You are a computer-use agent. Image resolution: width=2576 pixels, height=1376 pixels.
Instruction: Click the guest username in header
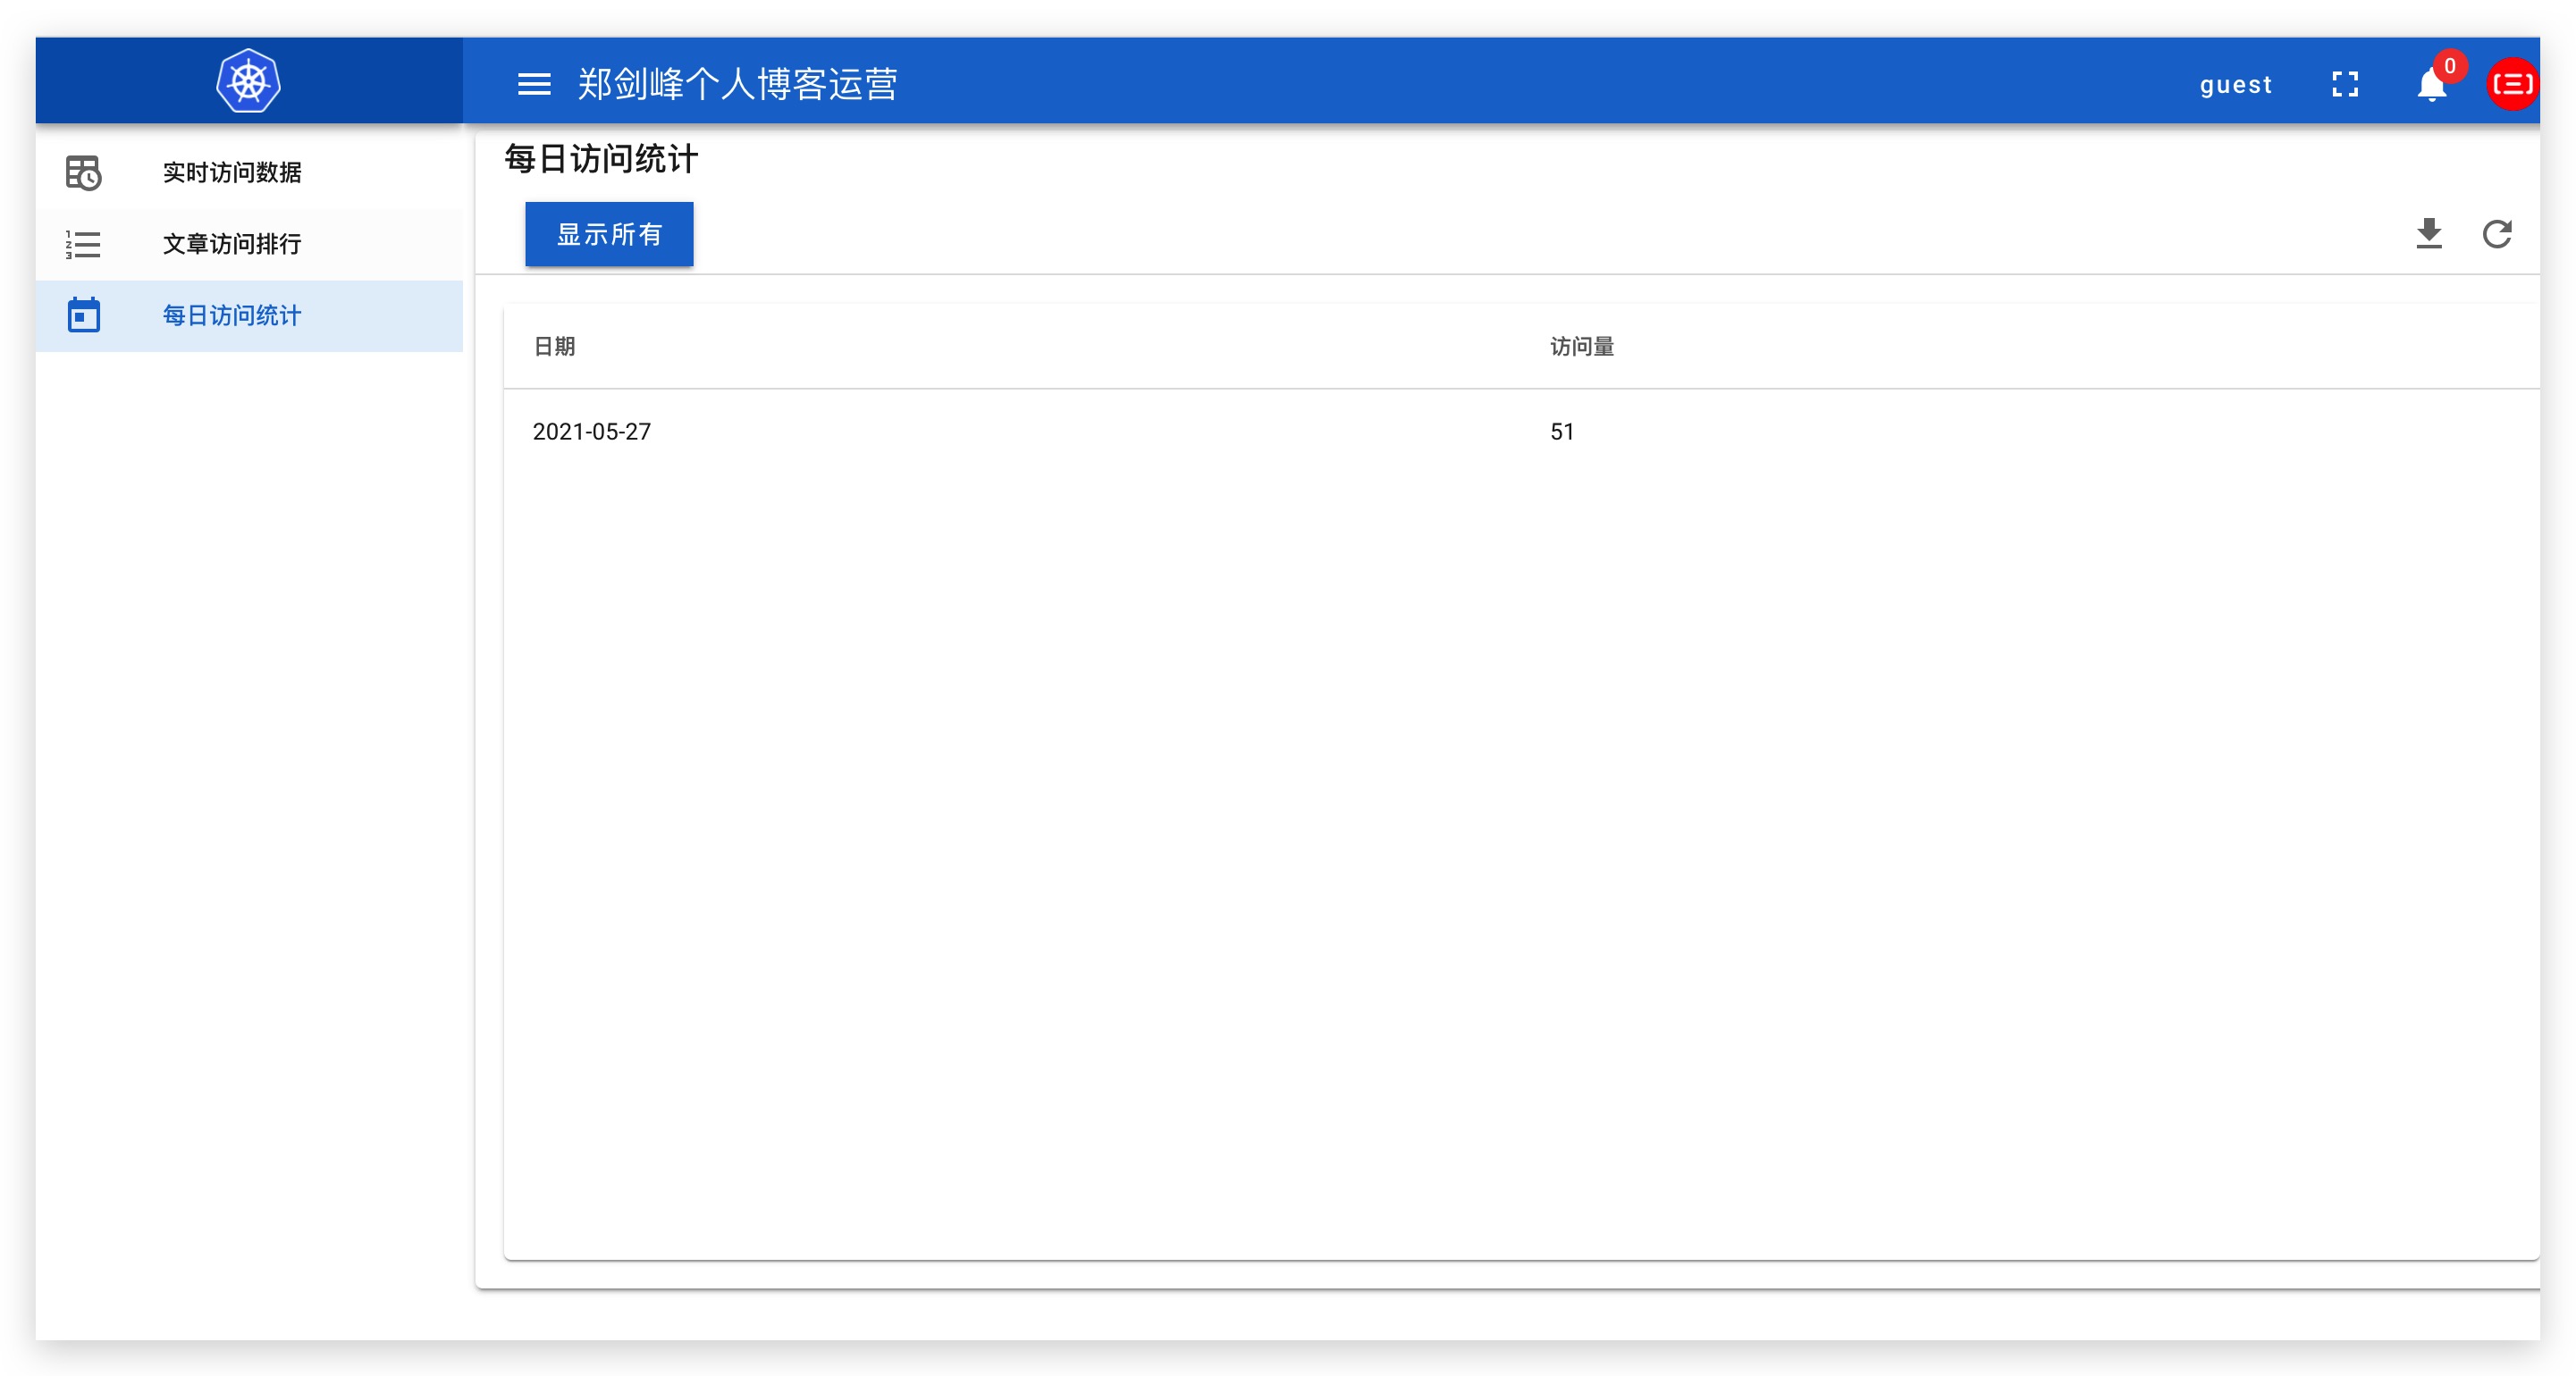coord(2235,85)
